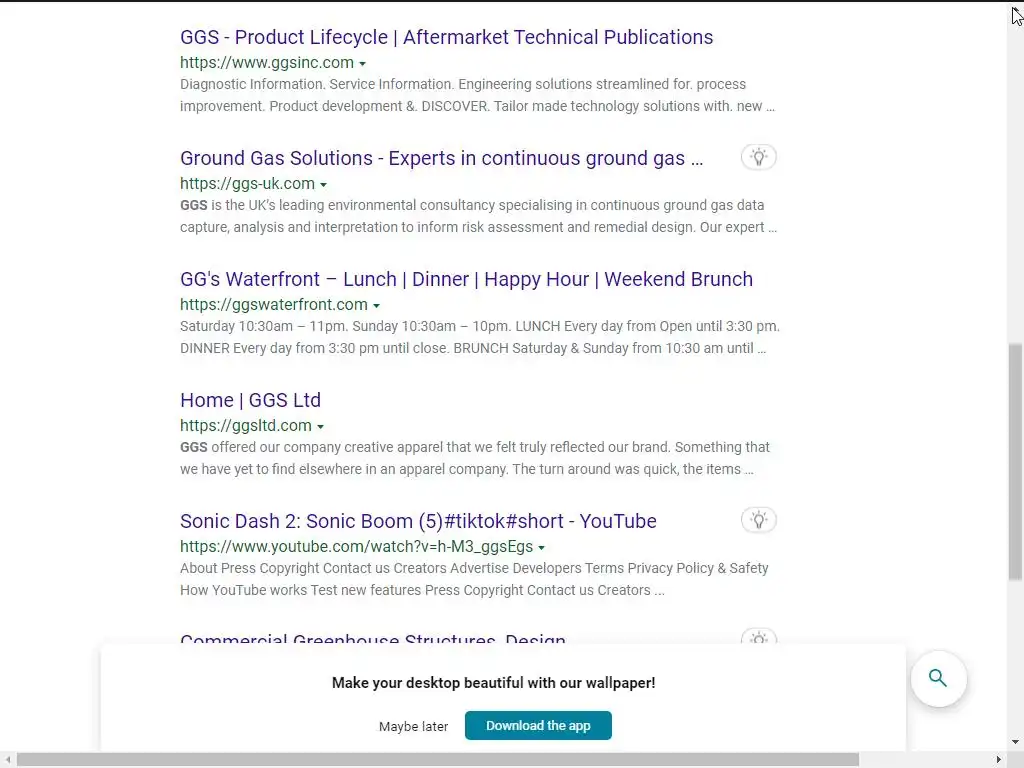Click snippet starting 'GGS is the UK's leading'
1024x768 pixels.
tap(479, 216)
